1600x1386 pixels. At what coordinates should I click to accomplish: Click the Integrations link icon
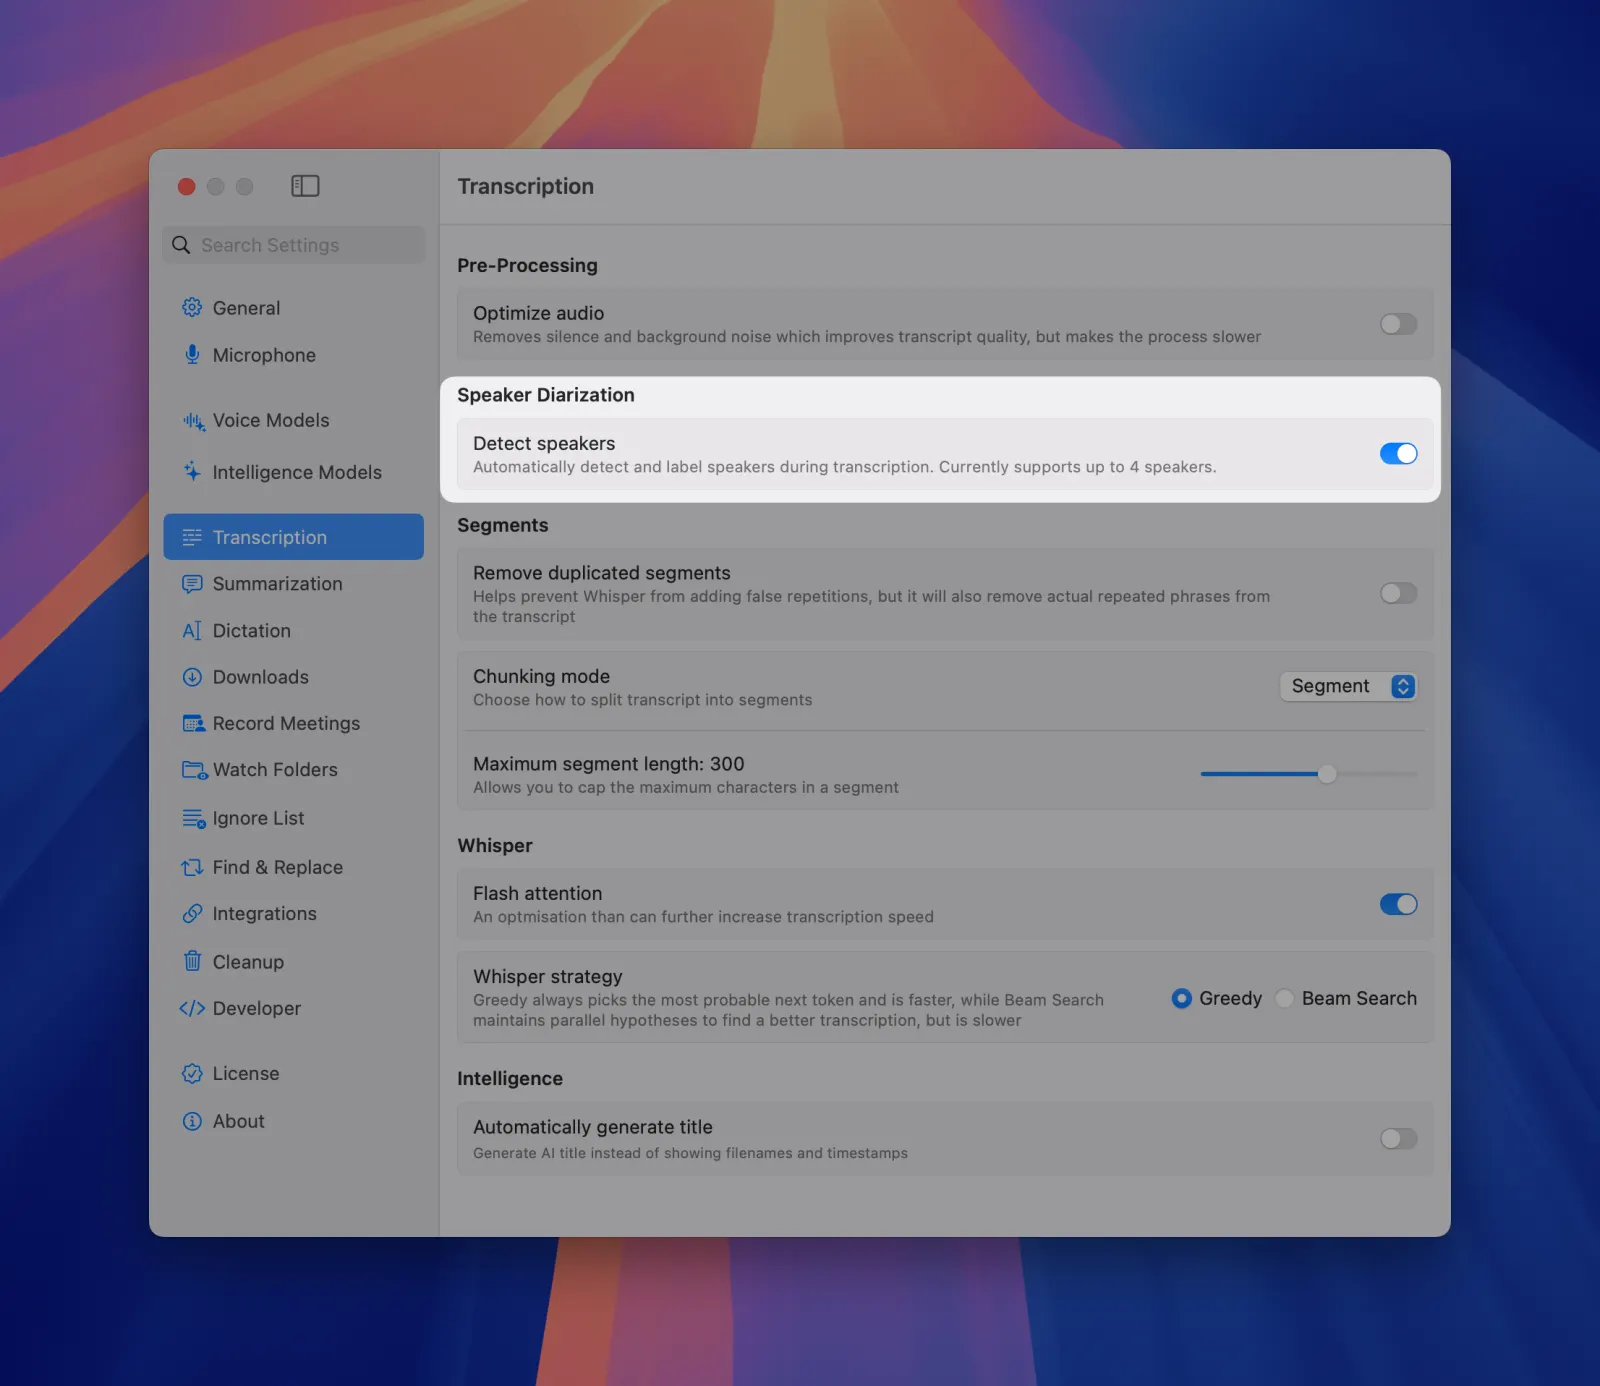[x=192, y=914]
